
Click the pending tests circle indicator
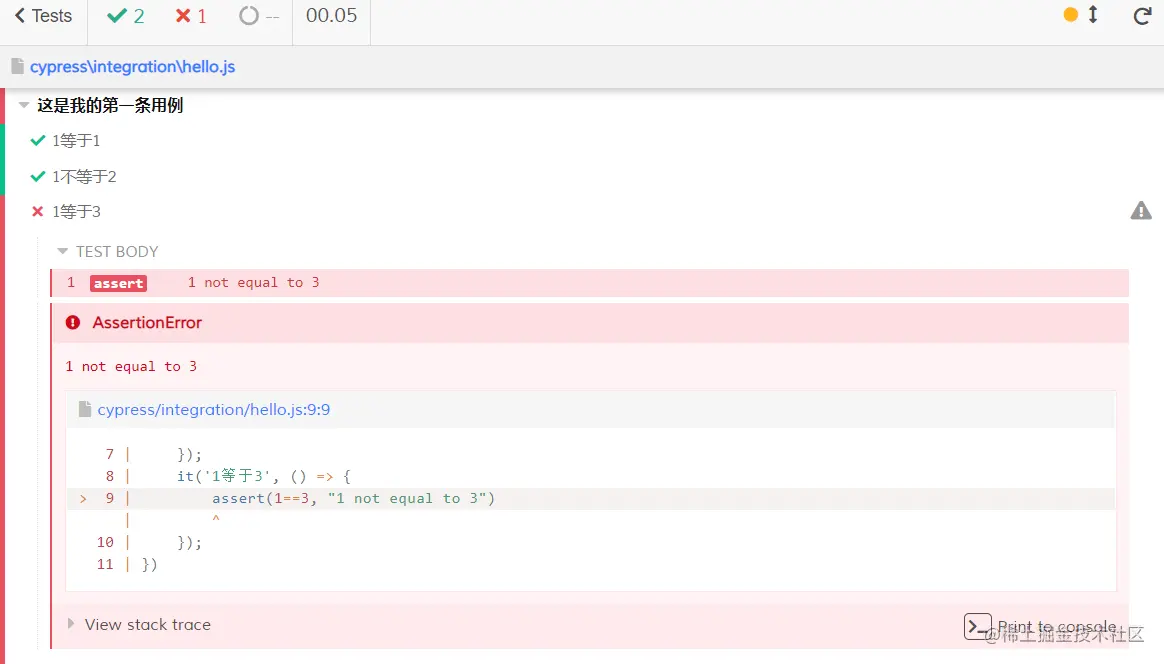point(249,16)
